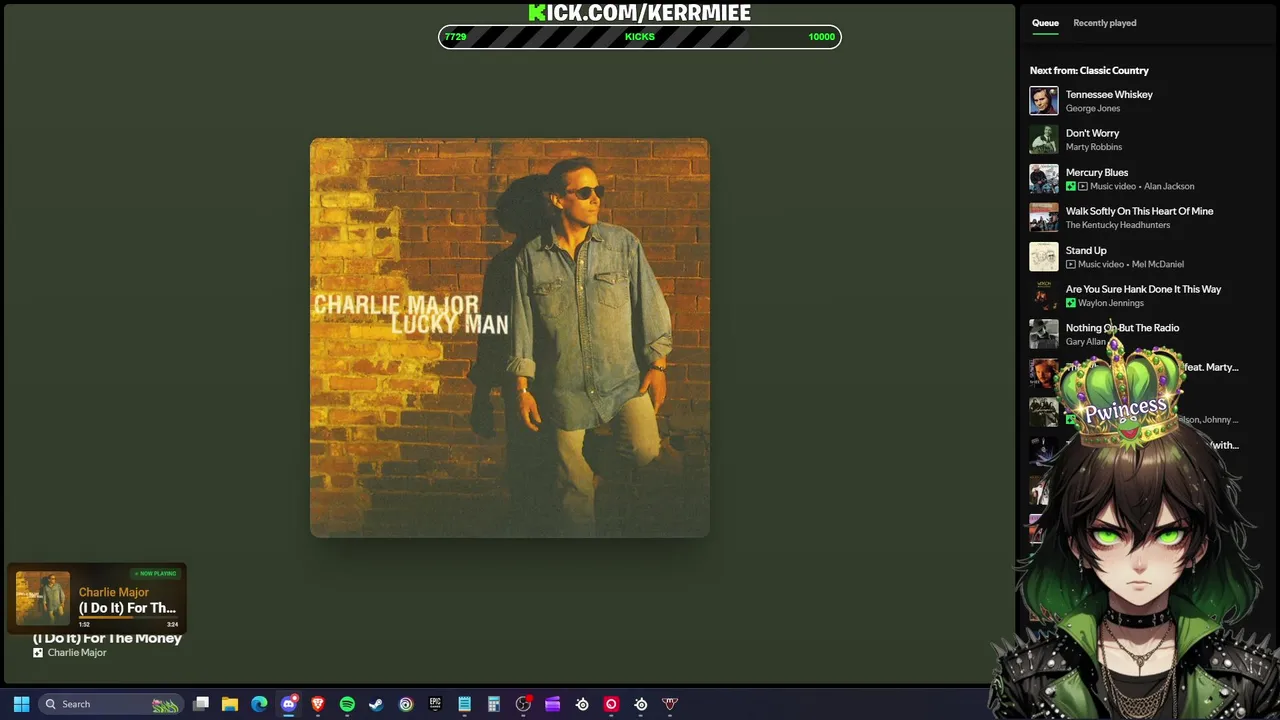Select "Nothing On But The Radio" title

point(1122,328)
